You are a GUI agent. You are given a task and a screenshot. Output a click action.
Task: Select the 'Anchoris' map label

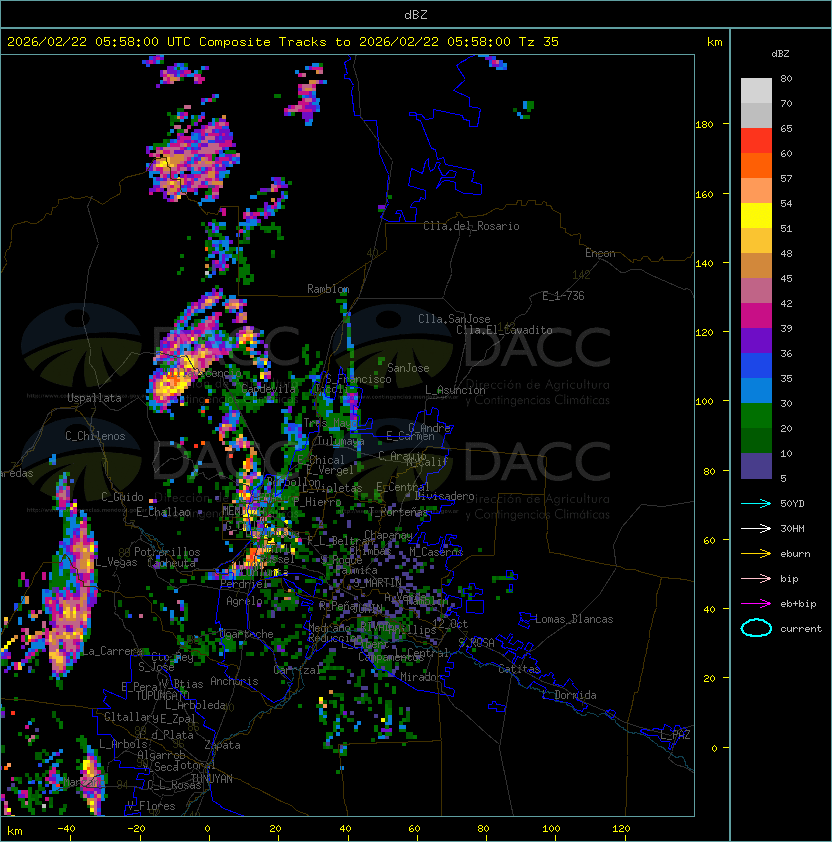tap(234, 681)
